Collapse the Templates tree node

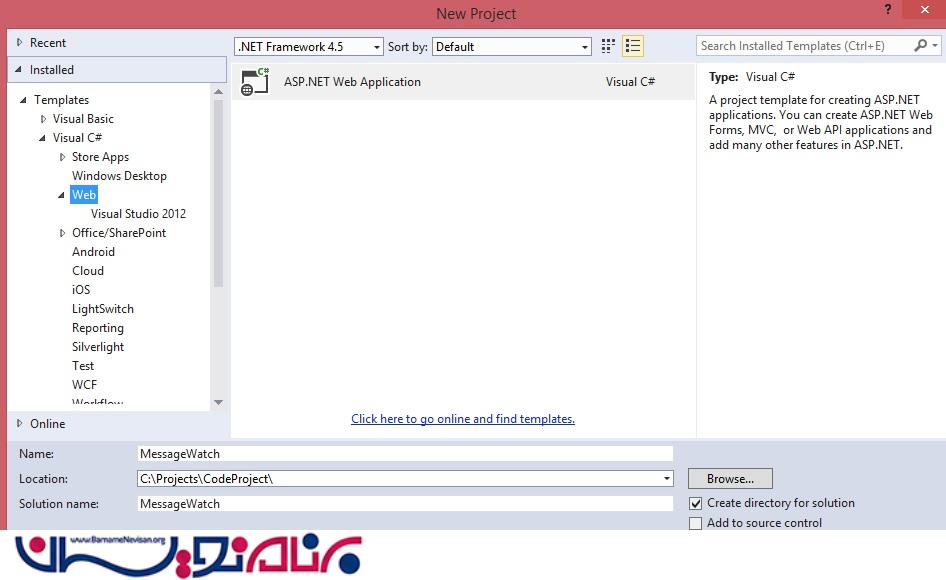(x=24, y=100)
